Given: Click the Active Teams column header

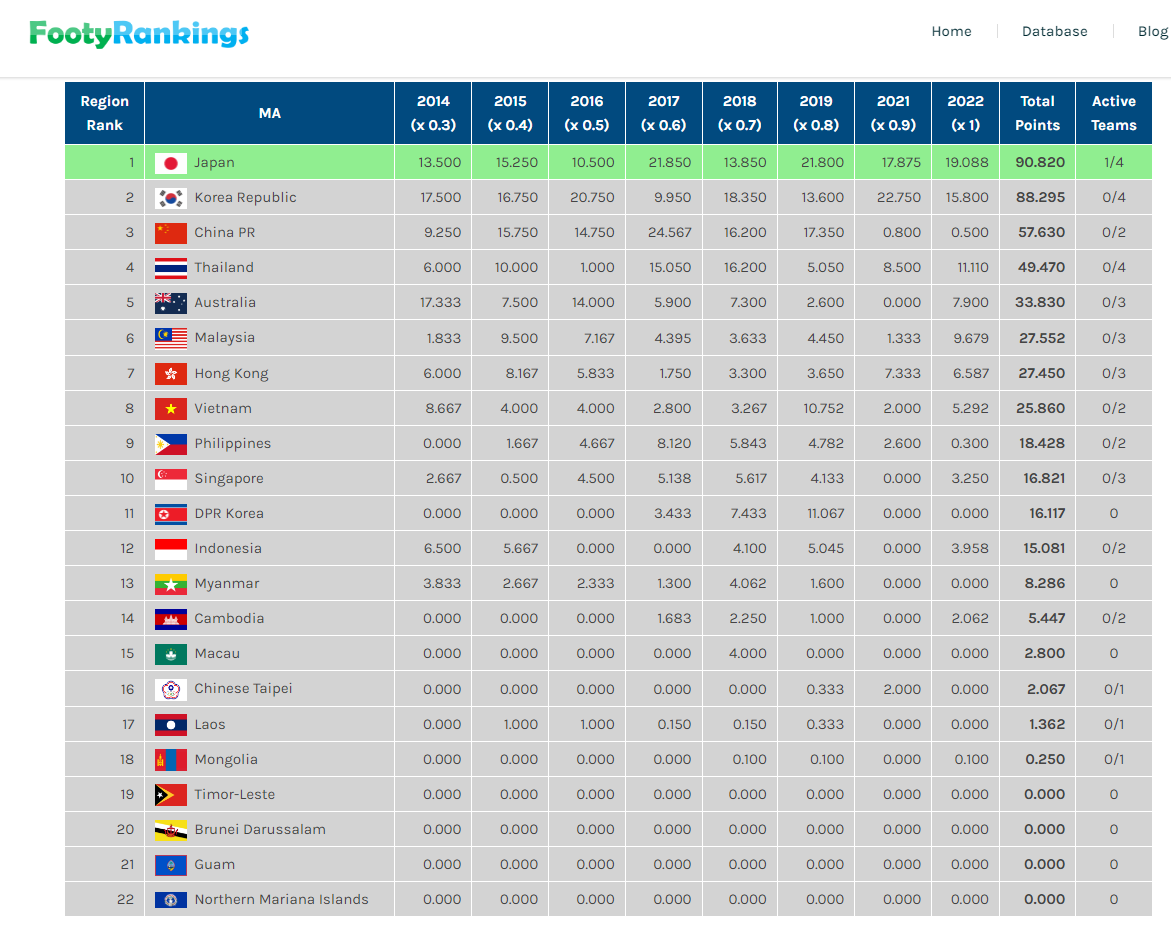Looking at the screenshot, I should pyautogui.click(x=1113, y=113).
